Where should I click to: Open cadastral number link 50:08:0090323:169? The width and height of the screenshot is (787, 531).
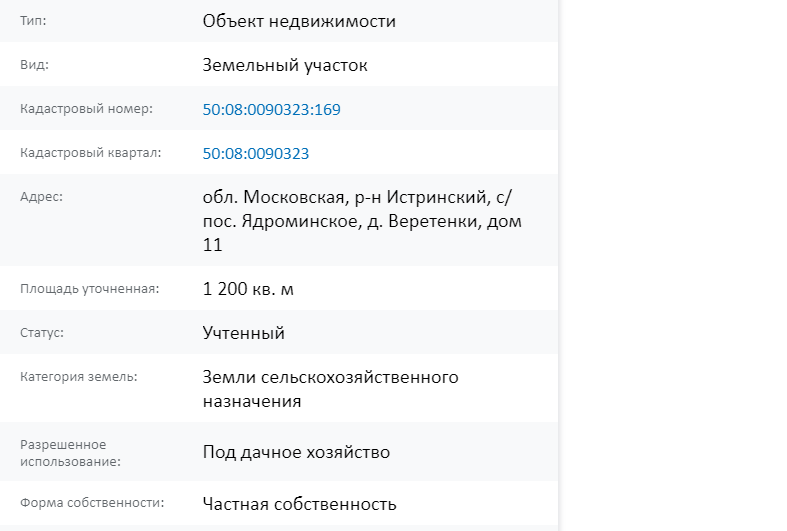tap(272, 109)
